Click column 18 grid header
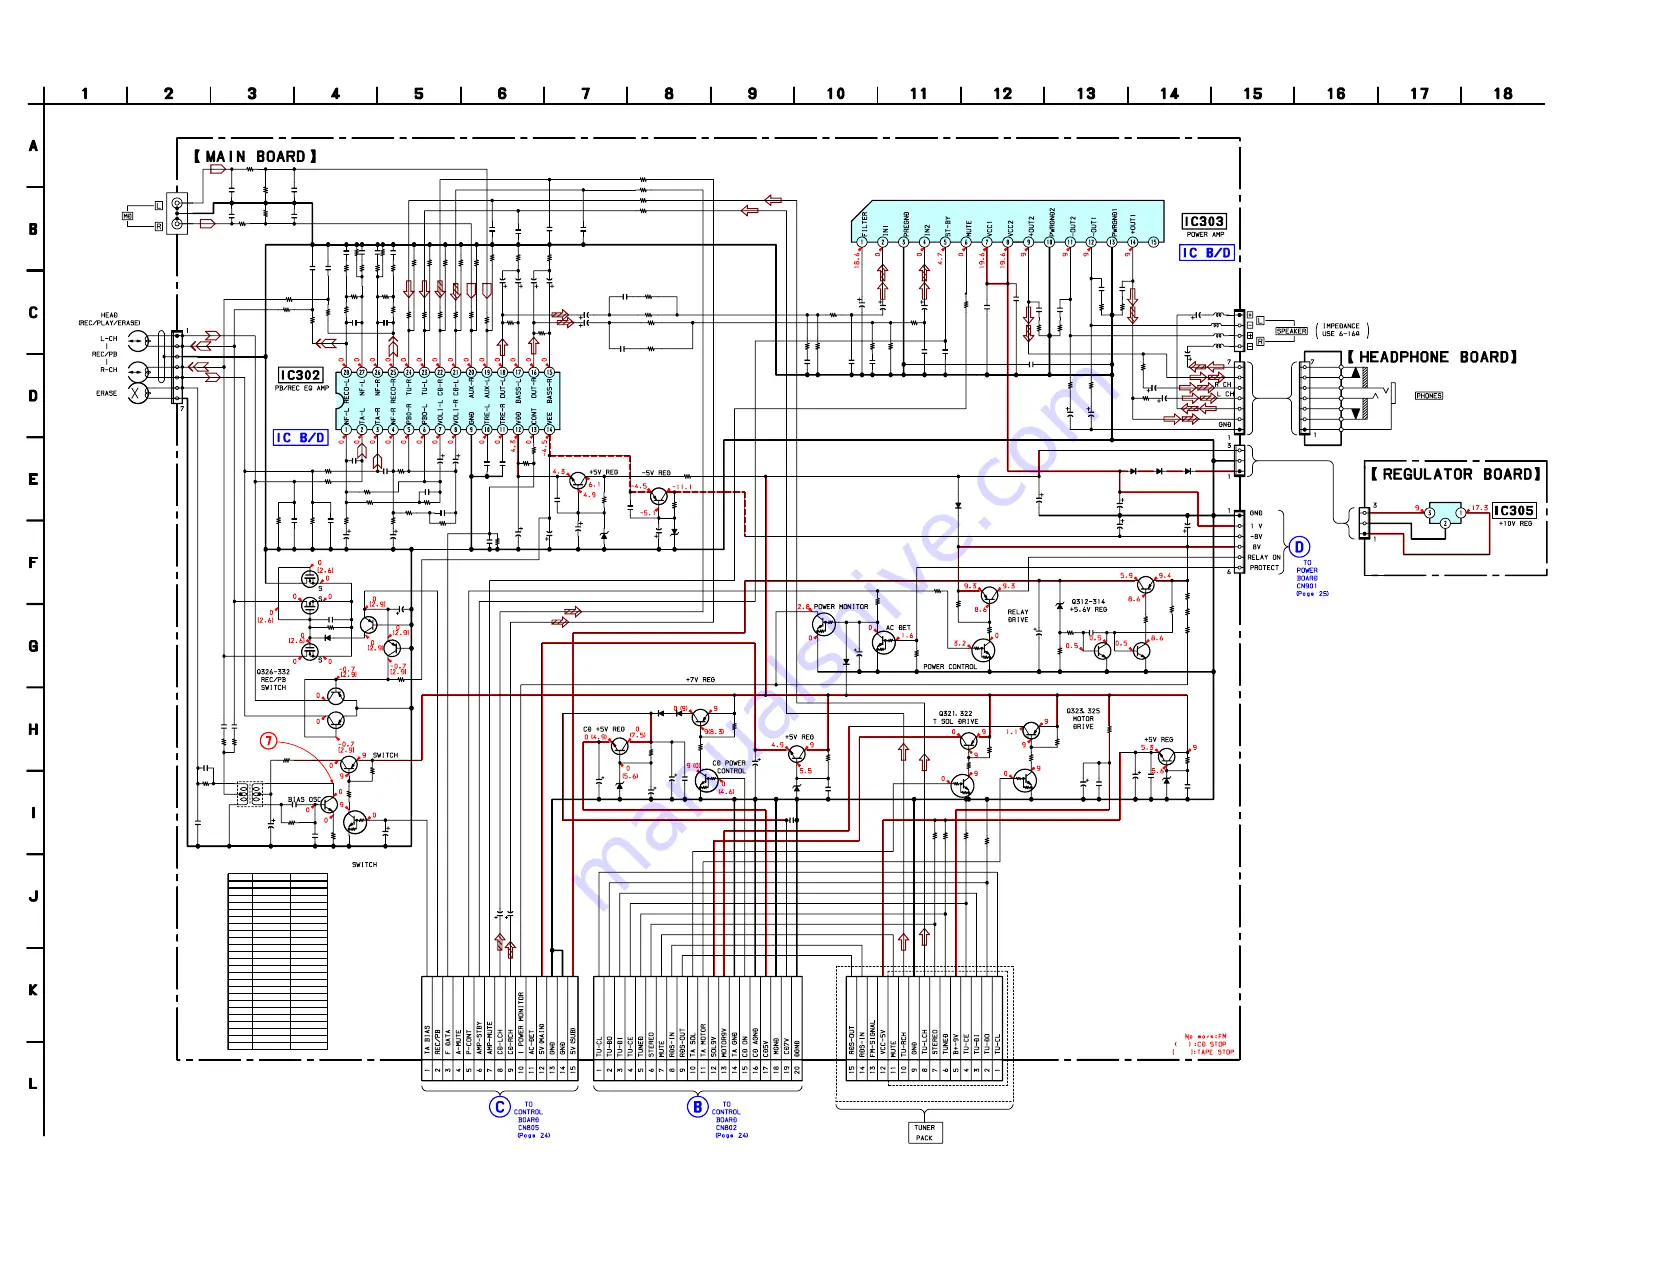 point(1503,94)
